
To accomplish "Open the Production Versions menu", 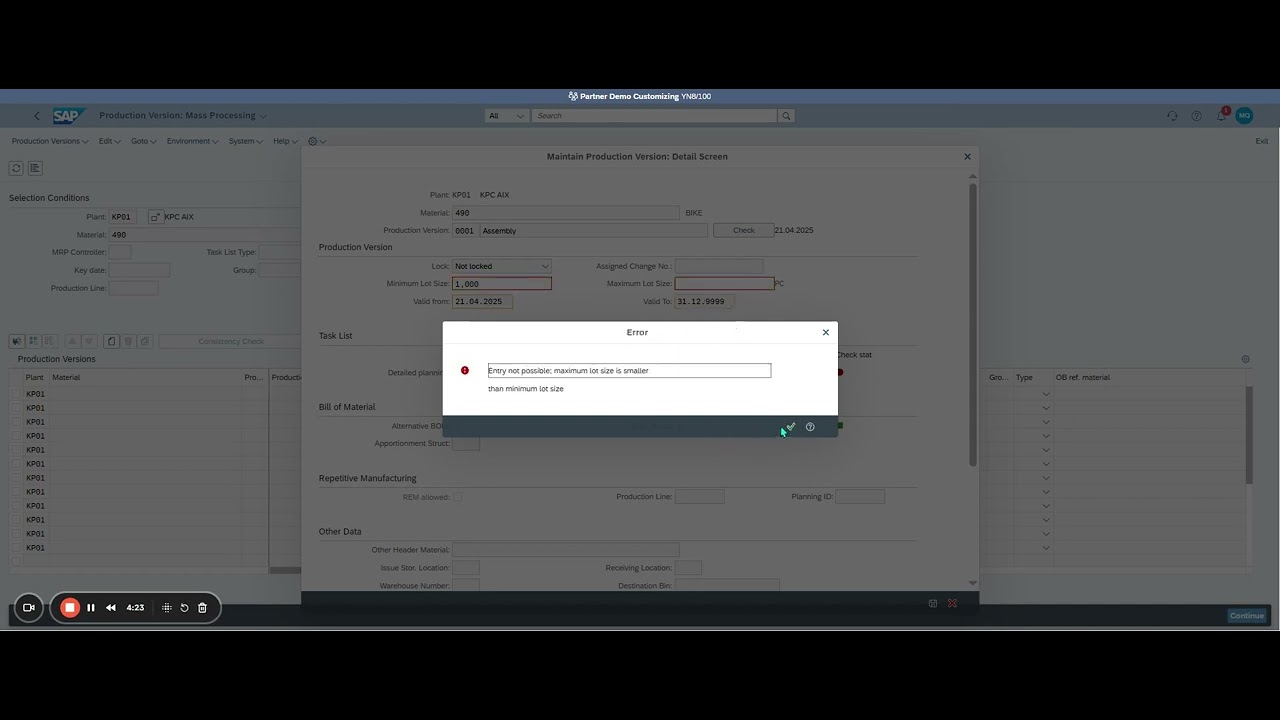I will coord(49,141).
